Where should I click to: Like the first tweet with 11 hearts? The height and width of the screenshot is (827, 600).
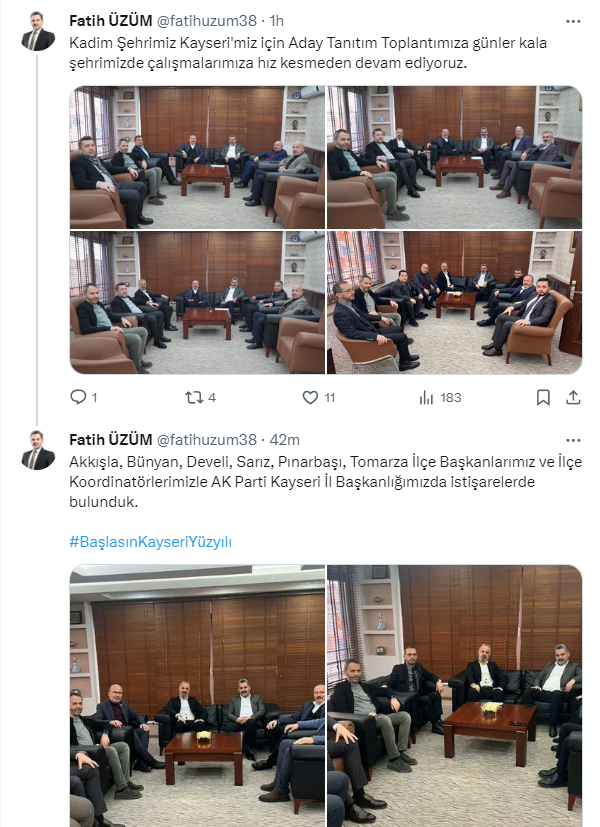(x=310, y=397)
